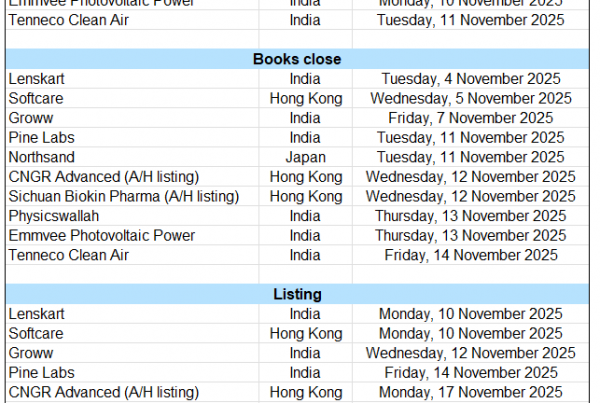
Task: Select Sichuan Biokin Pharma's Hong Kong cell
Action: pyautogui.click(x=305, y=196)
